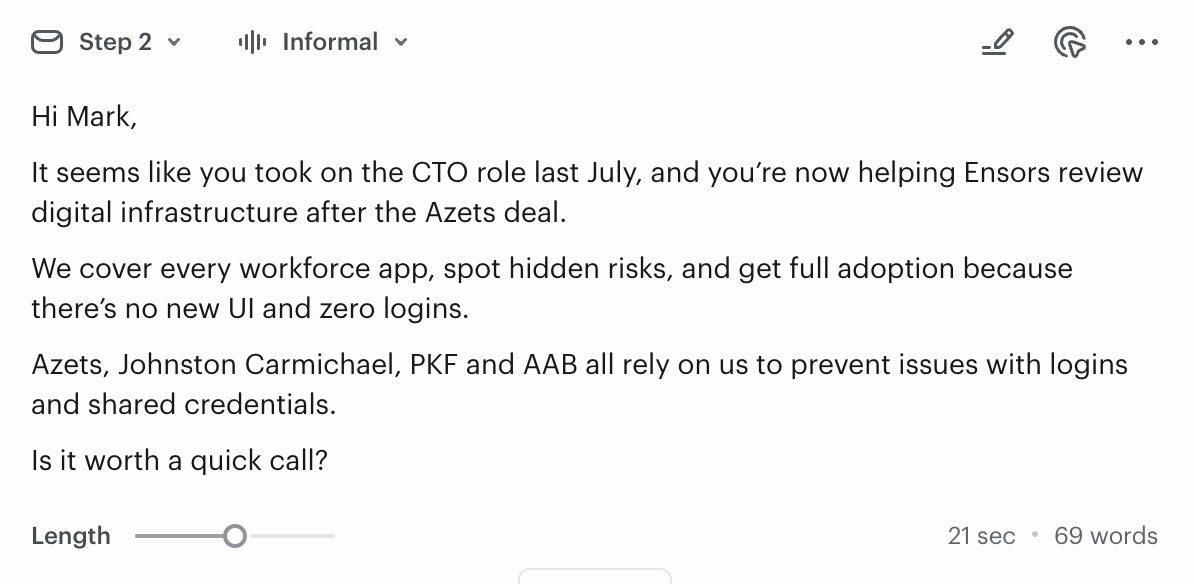This screenshot has height=584, width=1194.
Task: Click the envelope icon beside Step 2
Action: (x=47, y=42)
